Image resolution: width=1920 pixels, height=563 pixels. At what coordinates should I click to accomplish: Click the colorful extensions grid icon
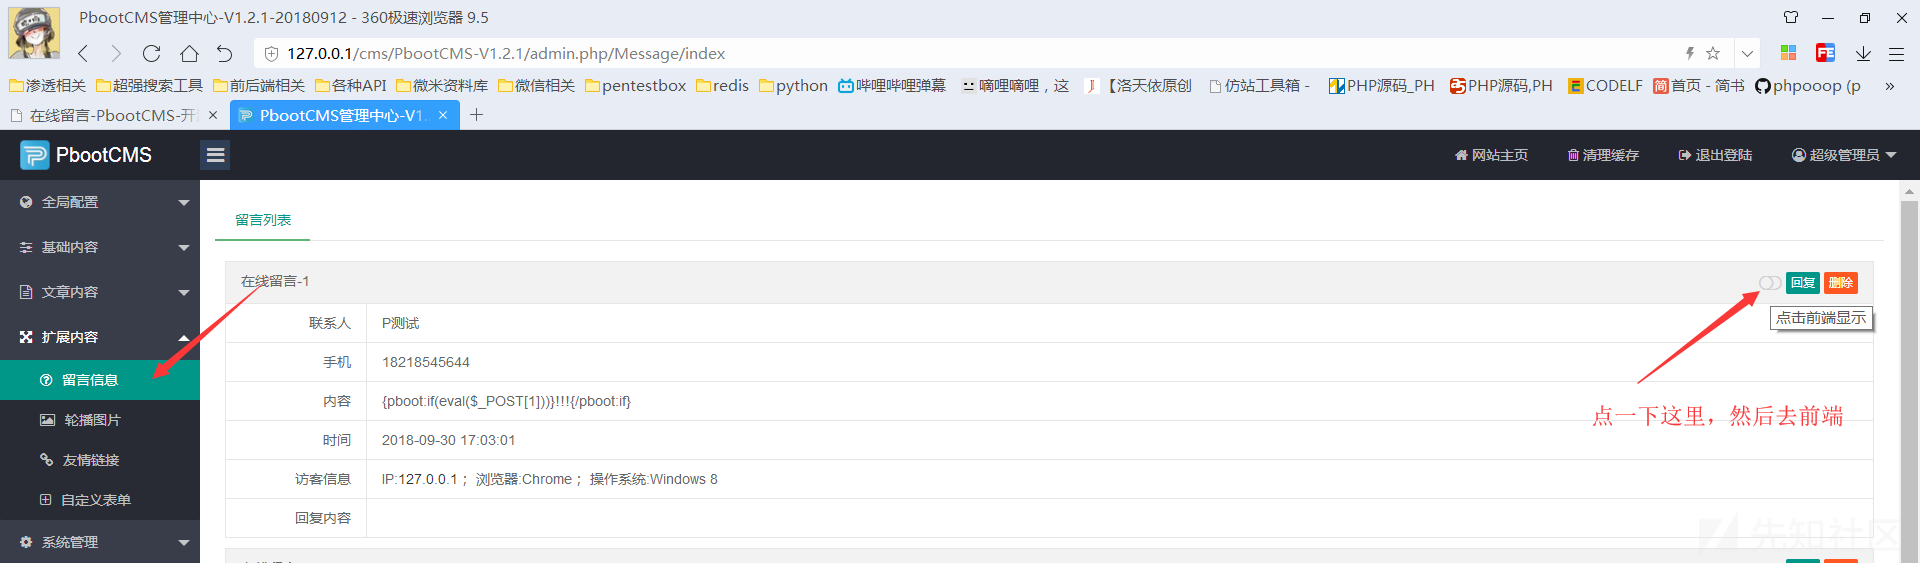[x=1789, y=53]
